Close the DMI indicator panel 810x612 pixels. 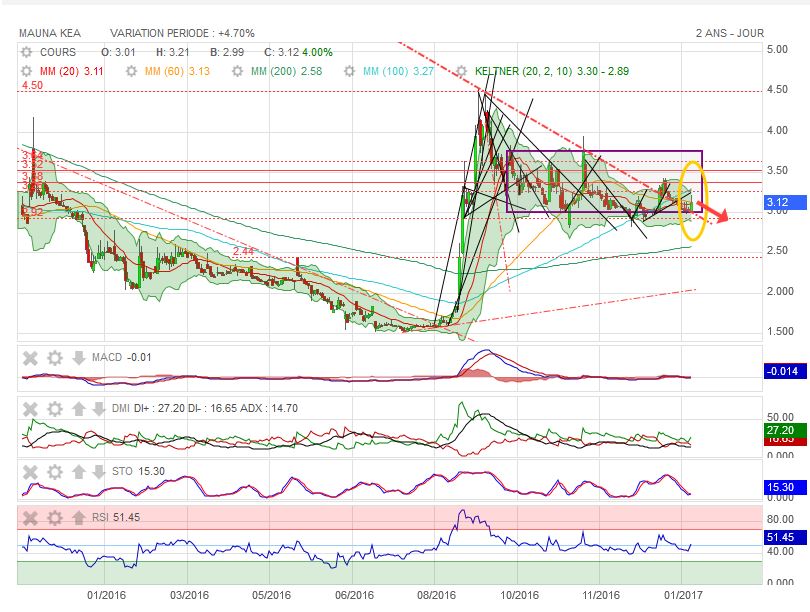click(30, 408)
